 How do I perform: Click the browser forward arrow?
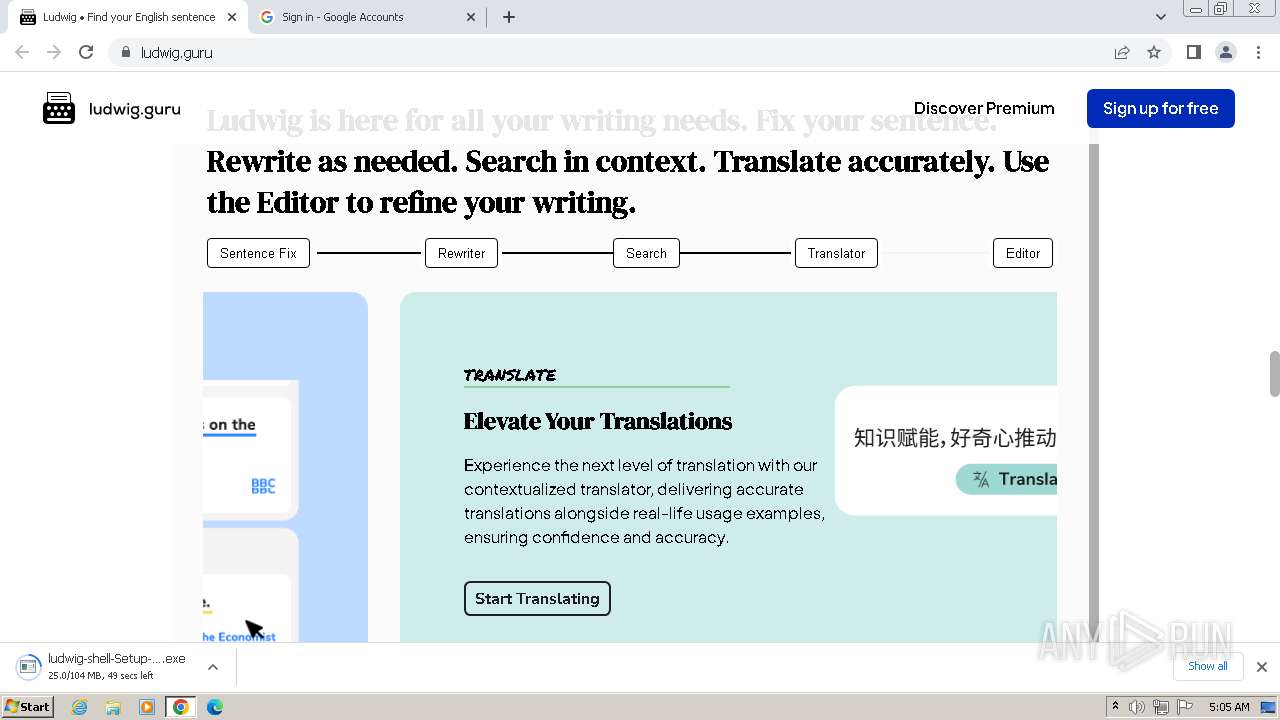pos(54,52)
